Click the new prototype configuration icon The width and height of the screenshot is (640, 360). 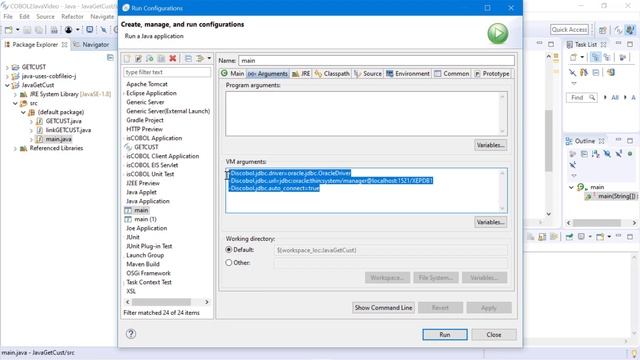[138, 59]
